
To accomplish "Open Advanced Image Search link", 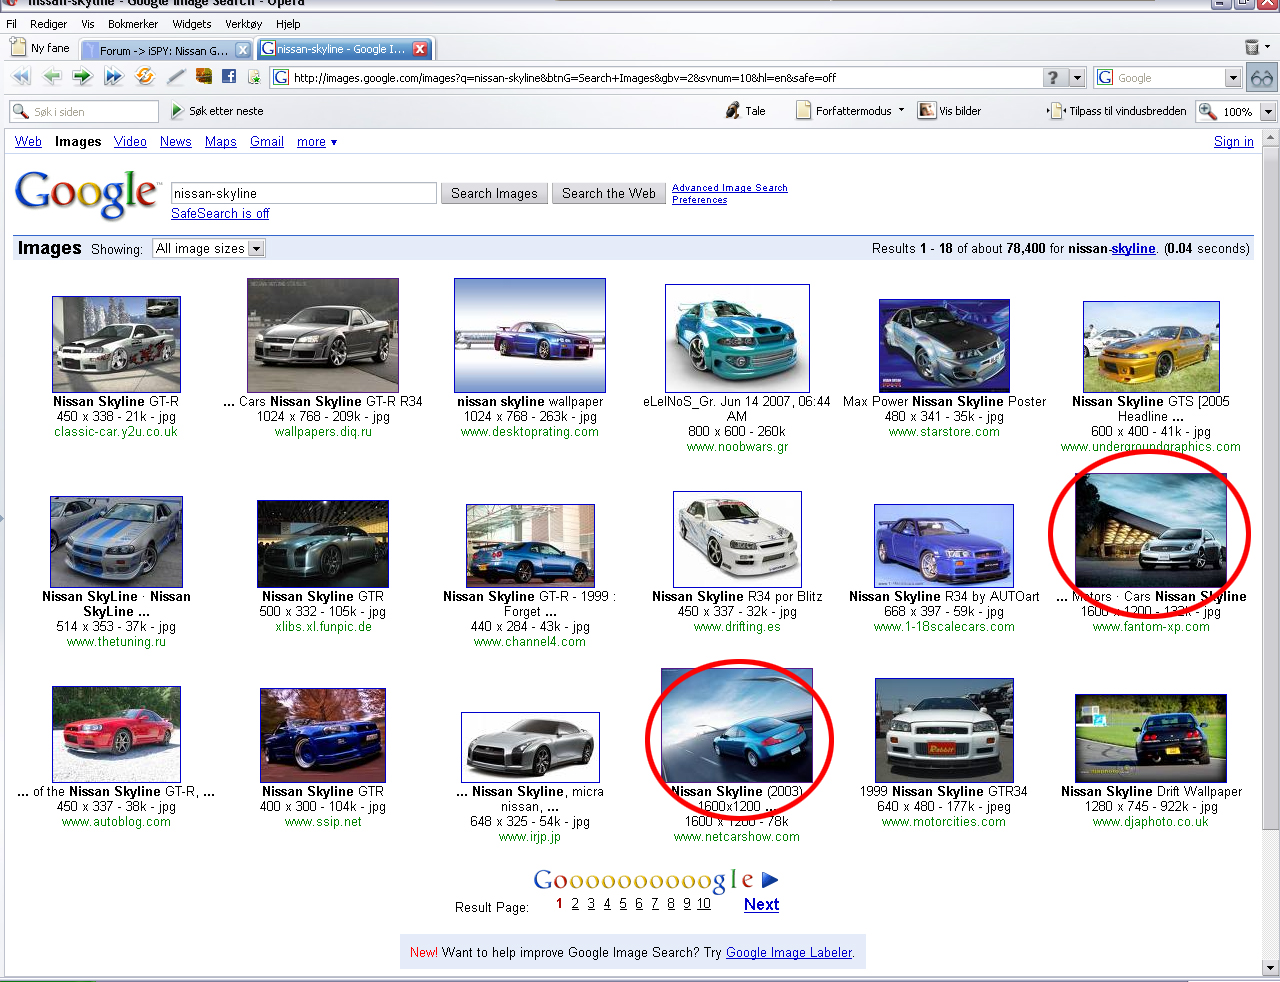I will click(730, 188).
